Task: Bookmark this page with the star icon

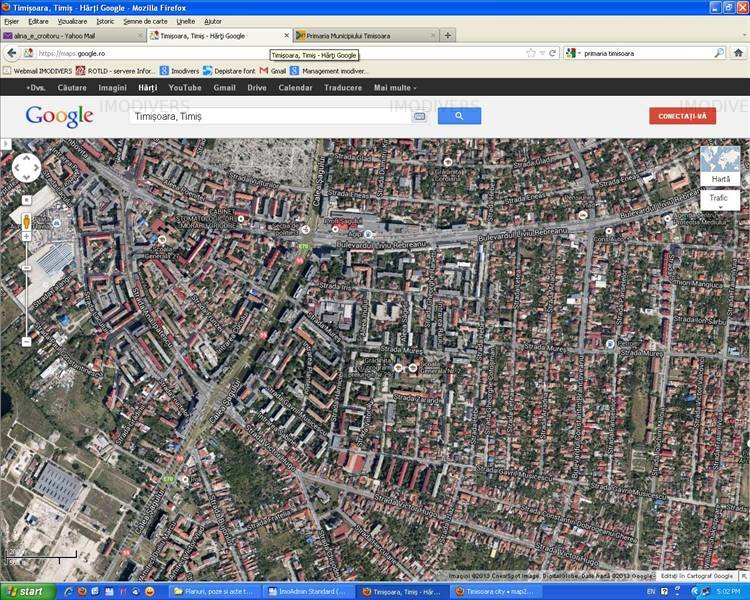Action: pos(531,53)
